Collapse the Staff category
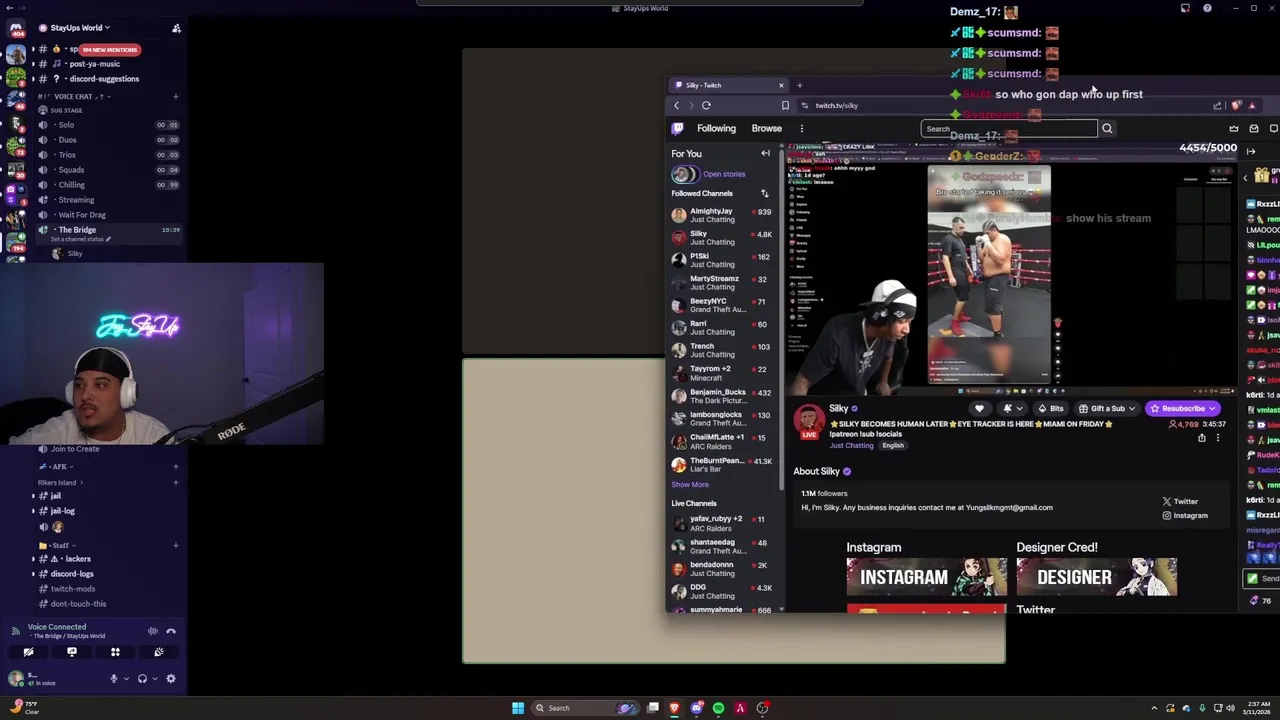The height and width of the screenshot is (720, 1280). pyautogui.click(x=56, y=546)
